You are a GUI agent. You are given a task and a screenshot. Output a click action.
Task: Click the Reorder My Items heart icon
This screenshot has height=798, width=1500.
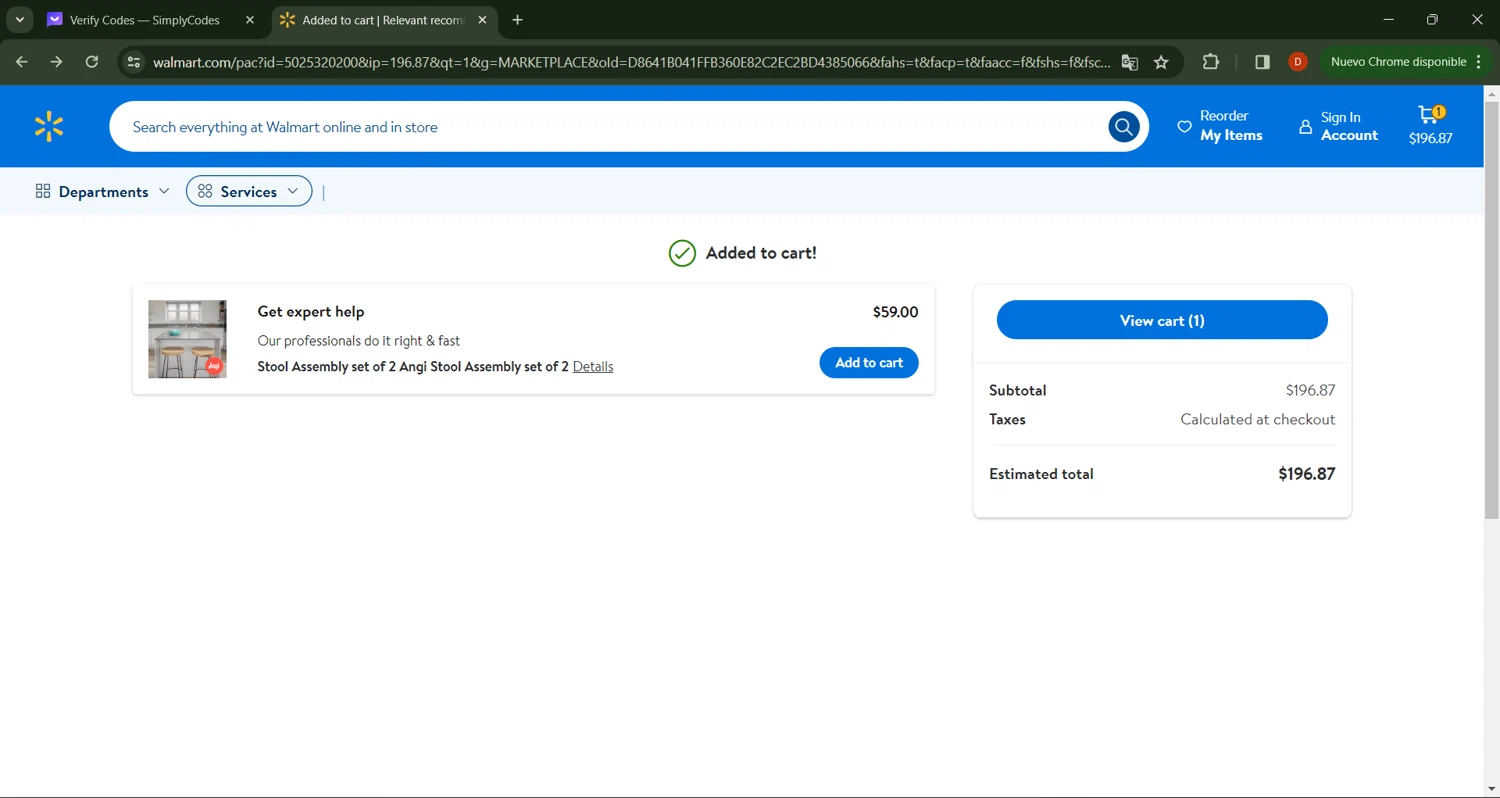pos(1184,127)
